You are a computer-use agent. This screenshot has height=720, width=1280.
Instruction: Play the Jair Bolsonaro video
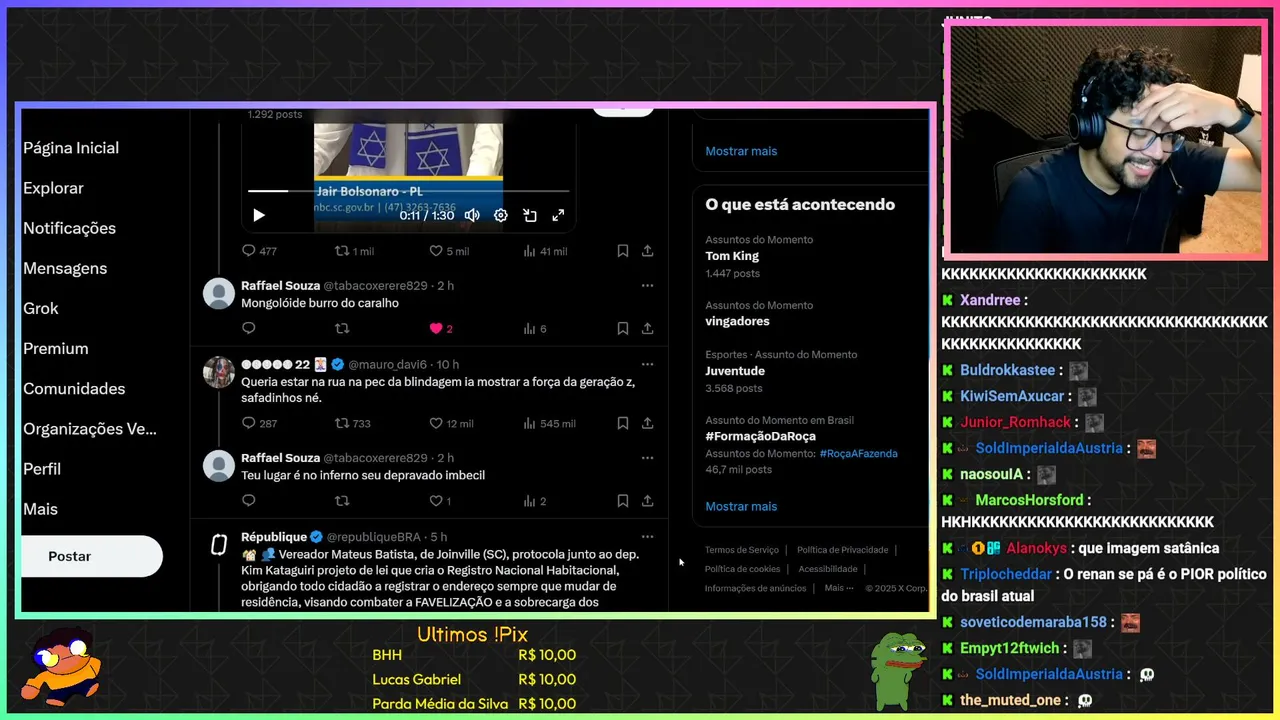(x=259, y=215)
